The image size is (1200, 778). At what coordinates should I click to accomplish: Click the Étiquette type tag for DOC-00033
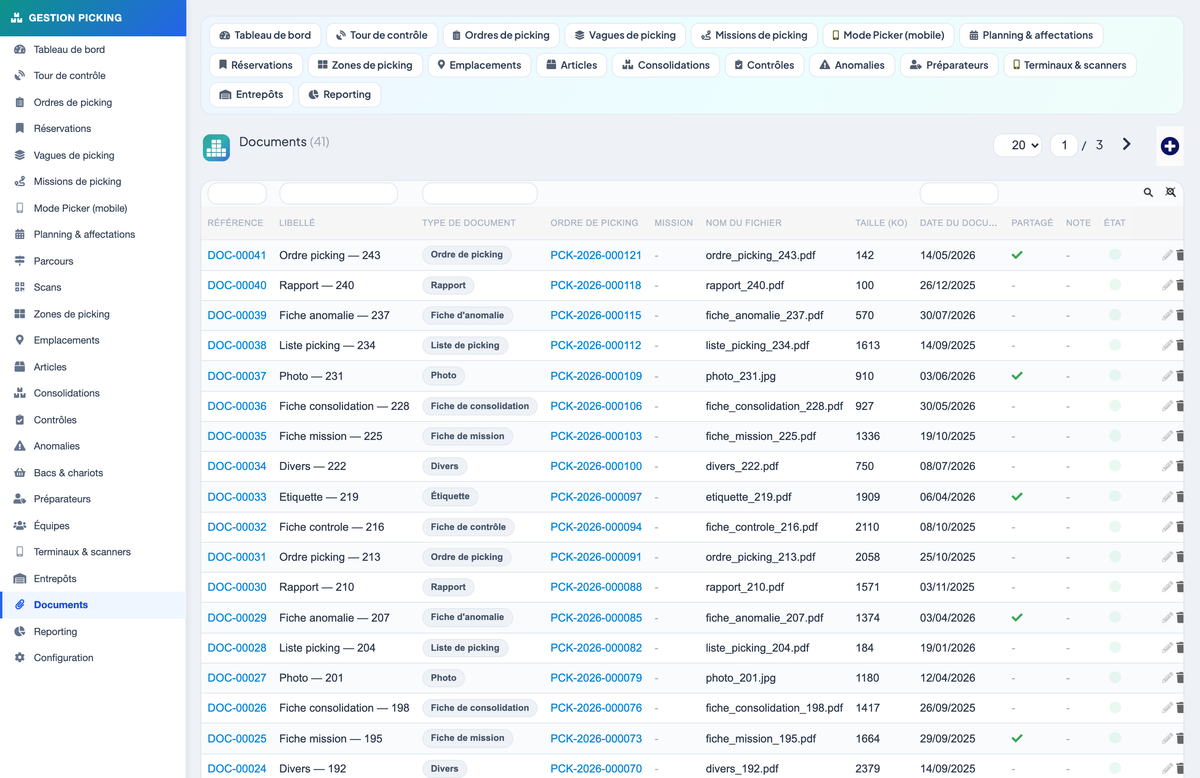tap(449, 497)
